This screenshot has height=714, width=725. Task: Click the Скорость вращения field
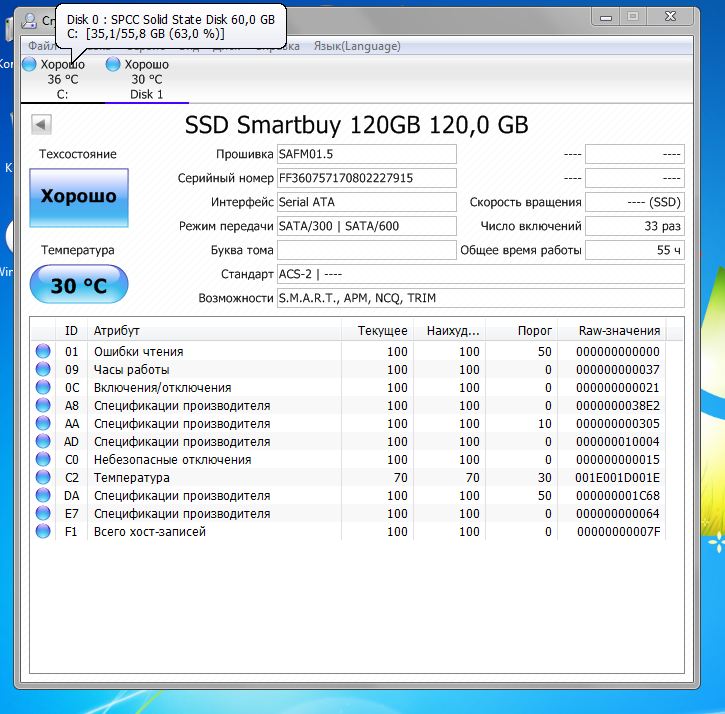pyautogui.click(x=635, y=202)
